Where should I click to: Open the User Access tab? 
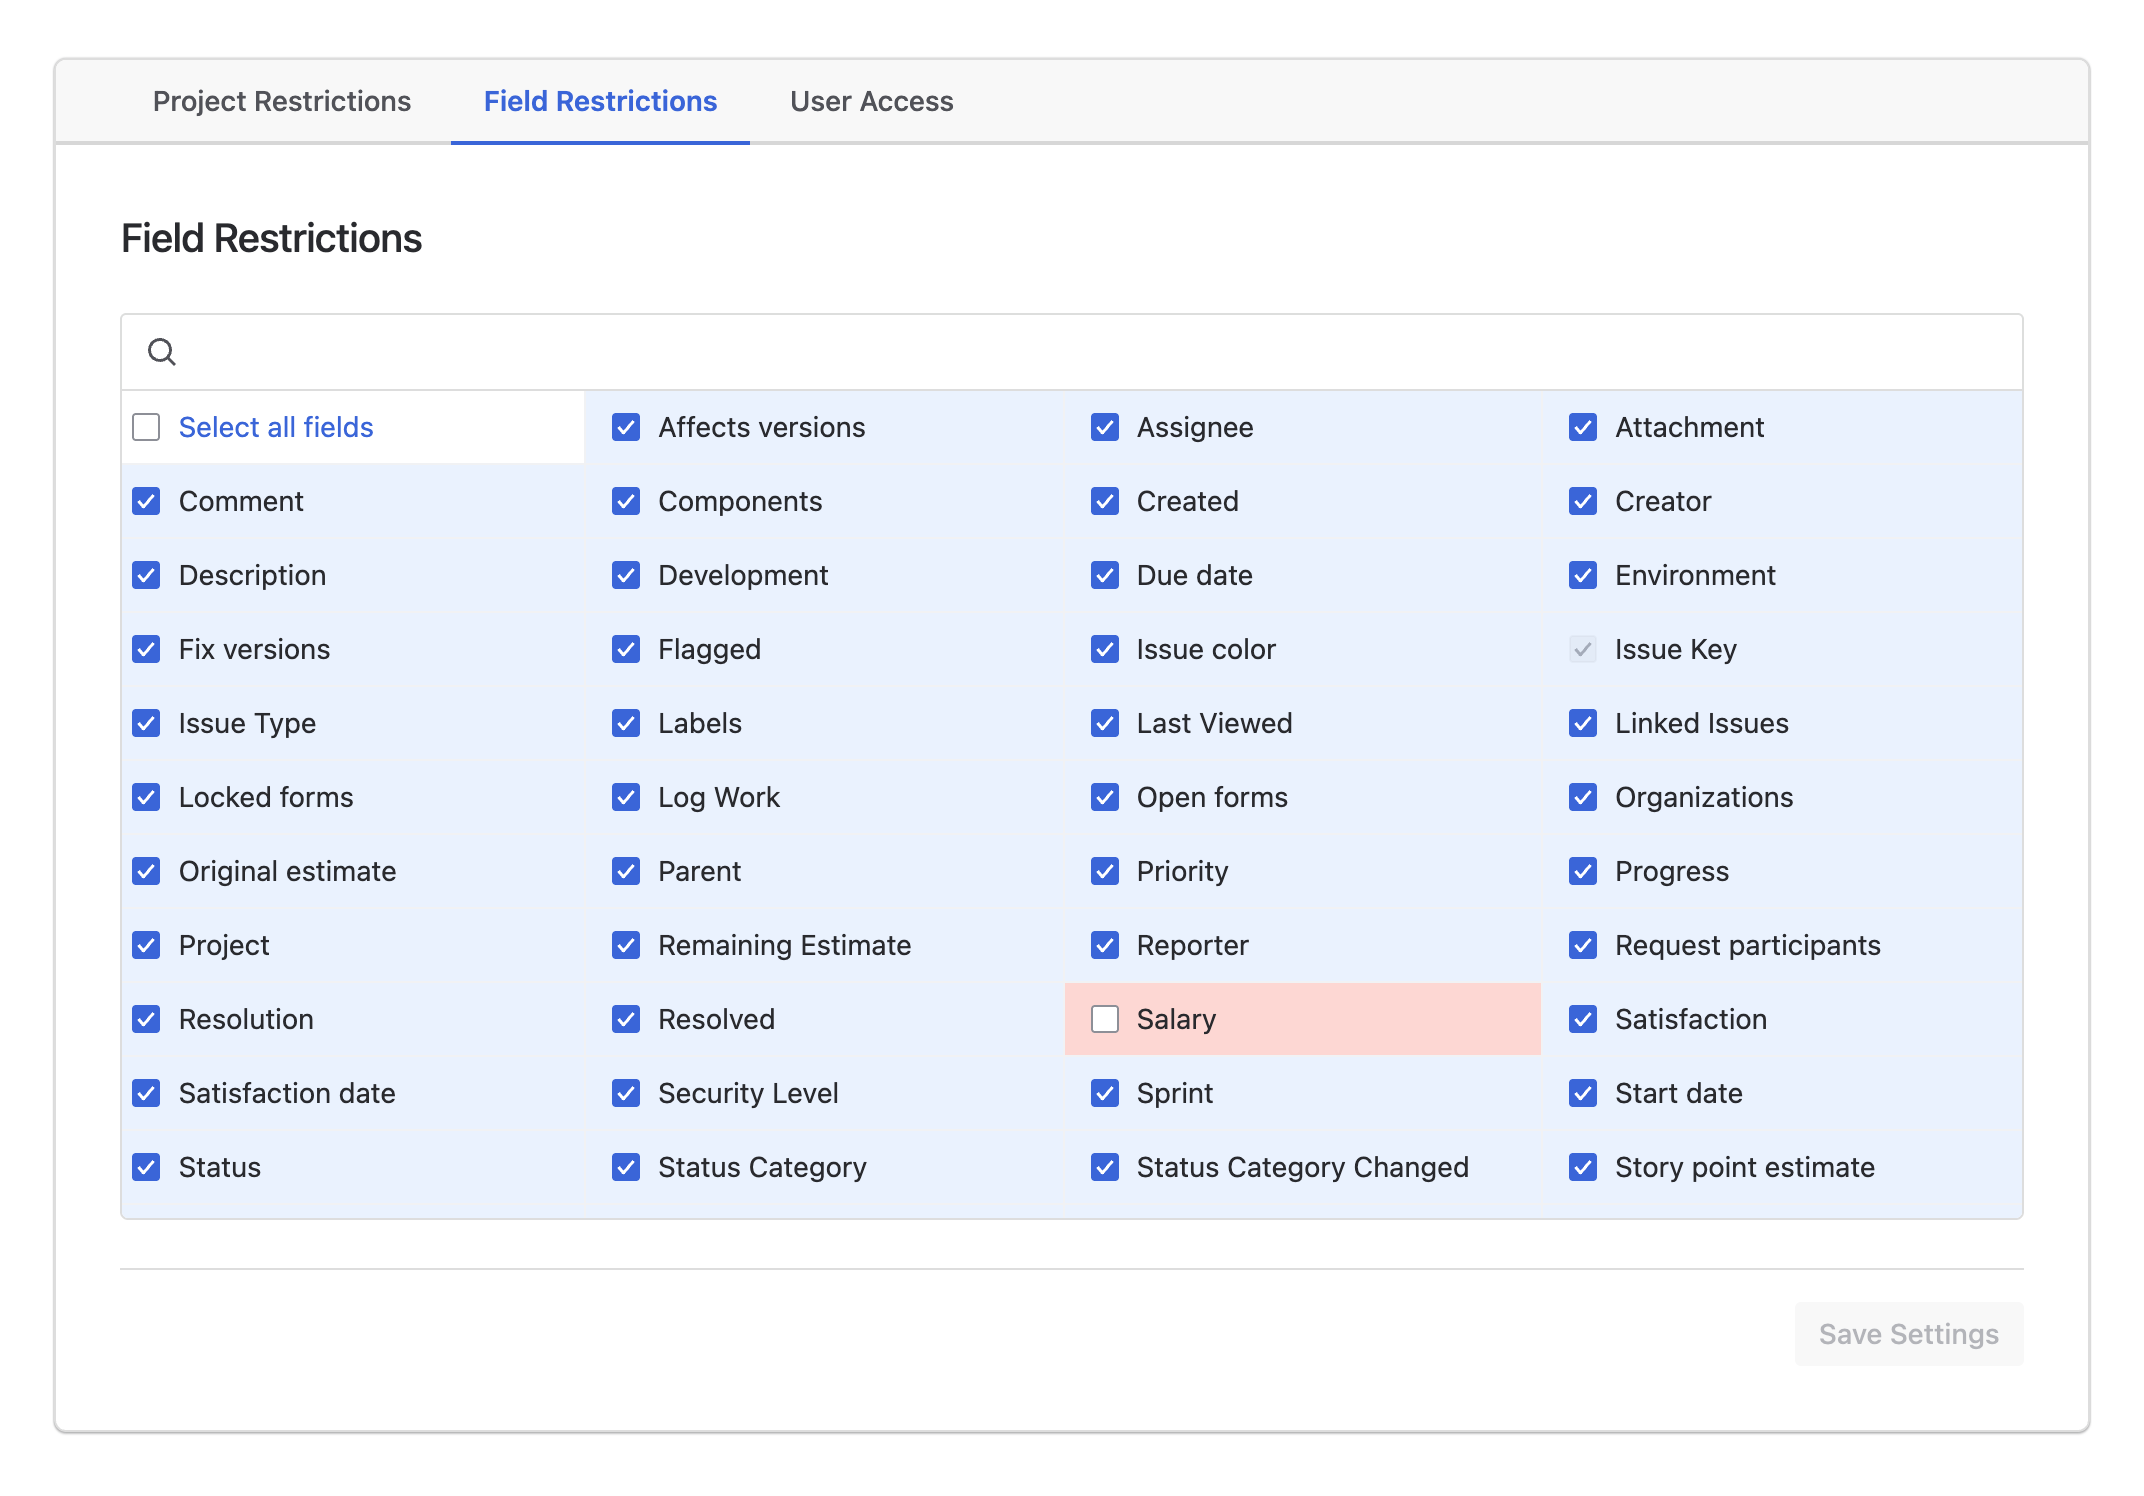871,101
